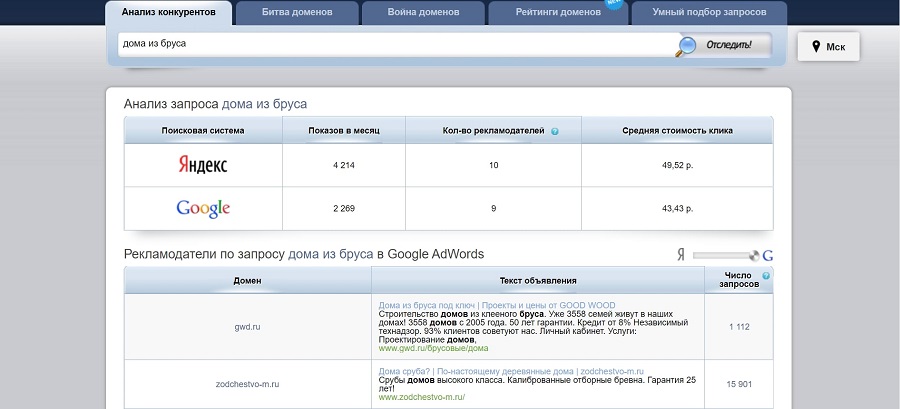Image resolution: width=900 pixels, height=409 pixels.
Task: Click the G icon right of the slider
Action: (x=767, y=256)
